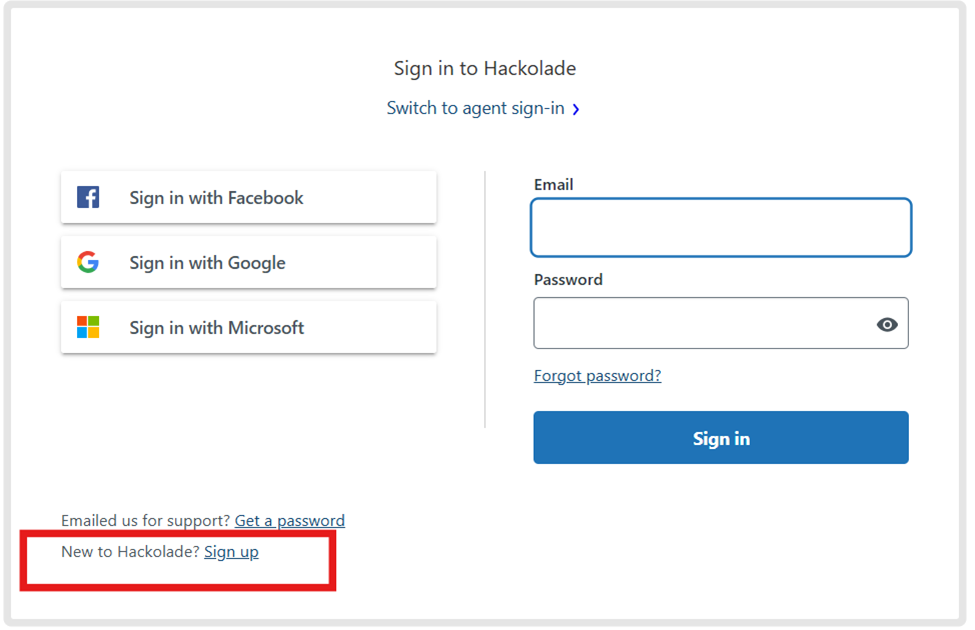Viewport: 975px width, 630px height.
Task: Click the Sign in to Hackolade heading
Action: tap(484, 69)
